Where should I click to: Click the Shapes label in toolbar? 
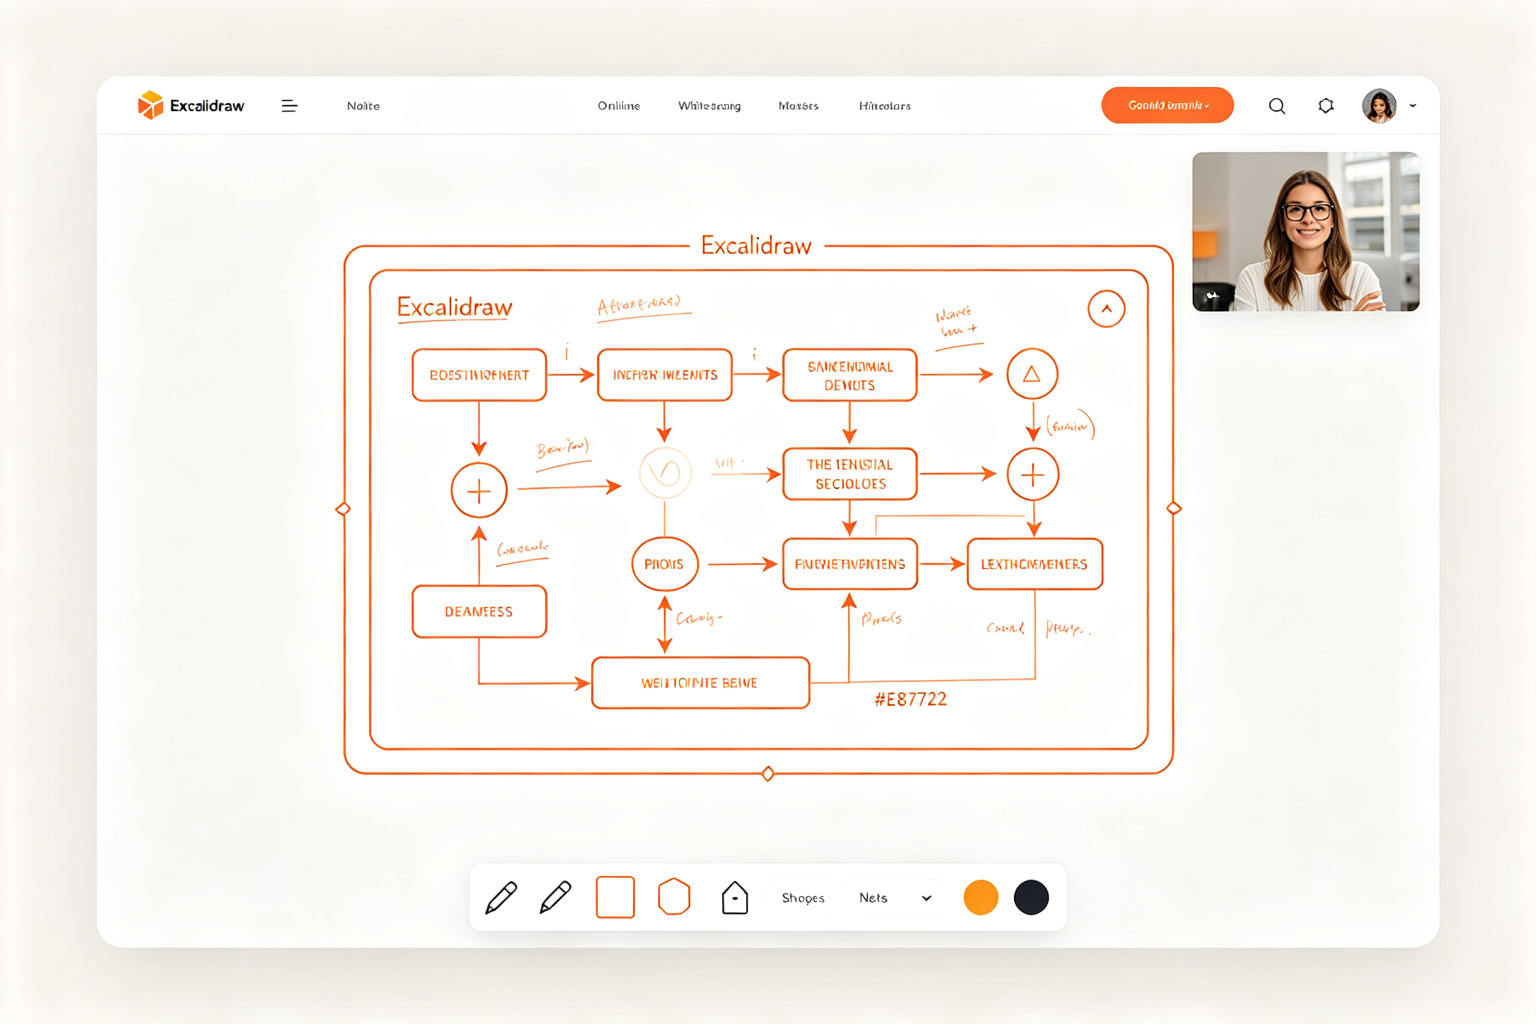click(803, 898)
